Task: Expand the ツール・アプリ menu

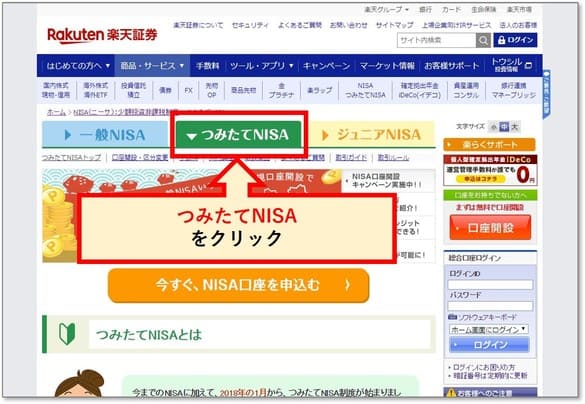Action: pyautogui.click(x=262, y=66)
